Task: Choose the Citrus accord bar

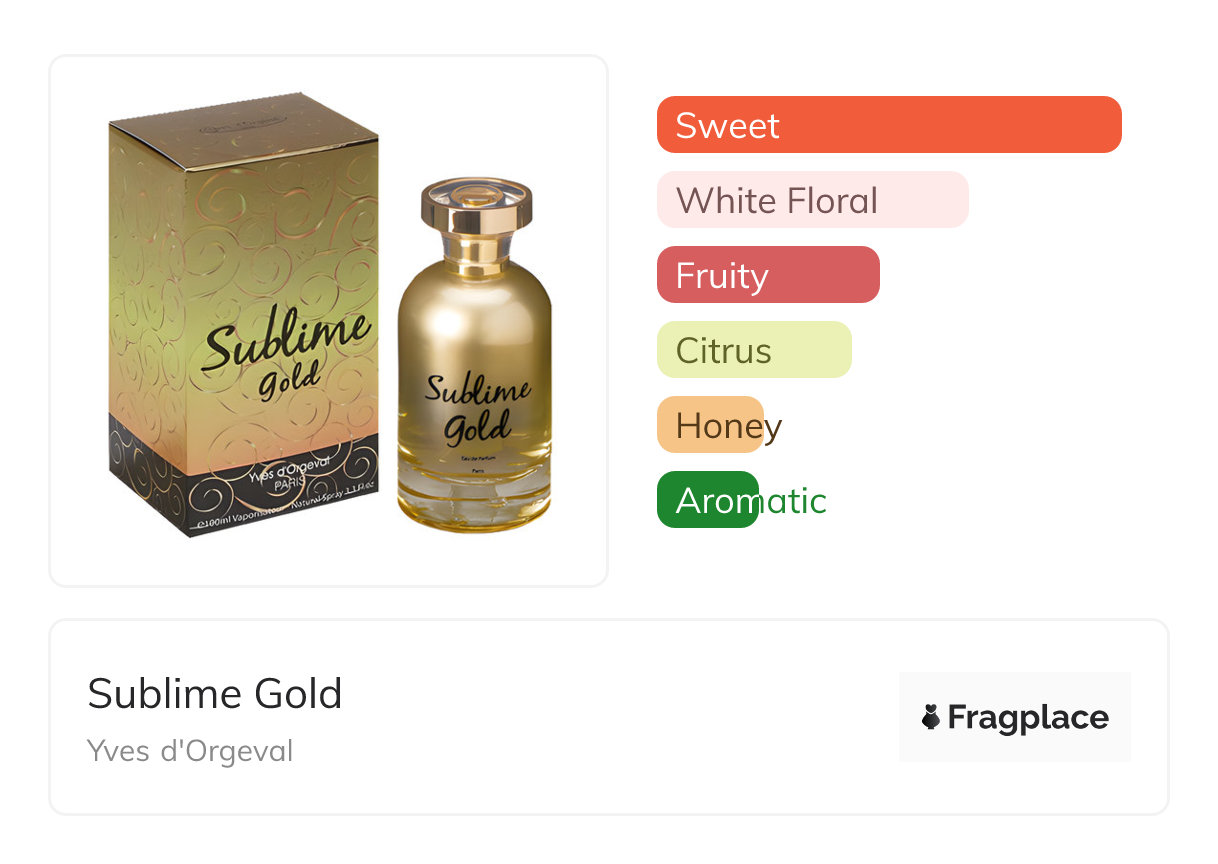Action: (x=753, y=350)
